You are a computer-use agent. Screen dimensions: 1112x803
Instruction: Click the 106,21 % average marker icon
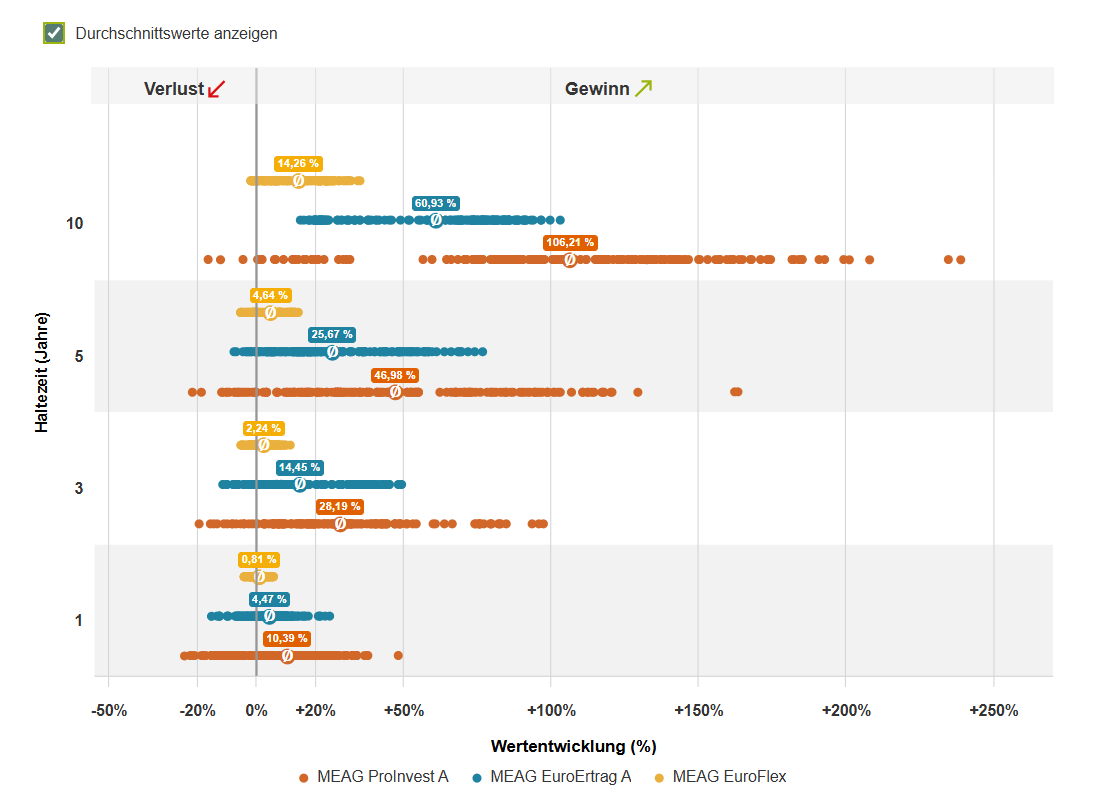click(x=570, y=260)
